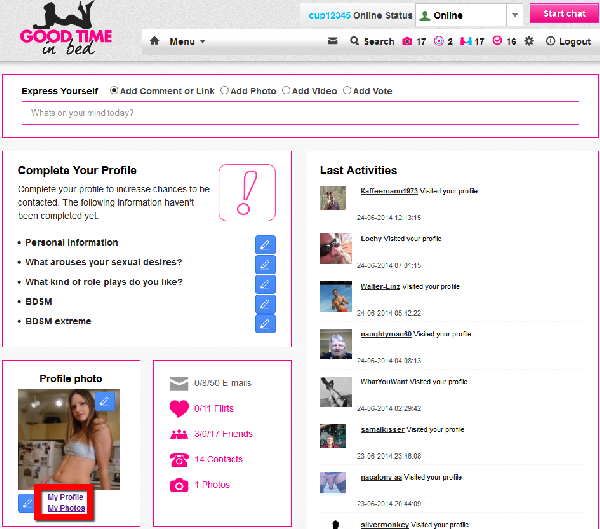This screenshot has height=529, width=600.
Task: Expand the Online Status dropdown
Action: [515, 15]
